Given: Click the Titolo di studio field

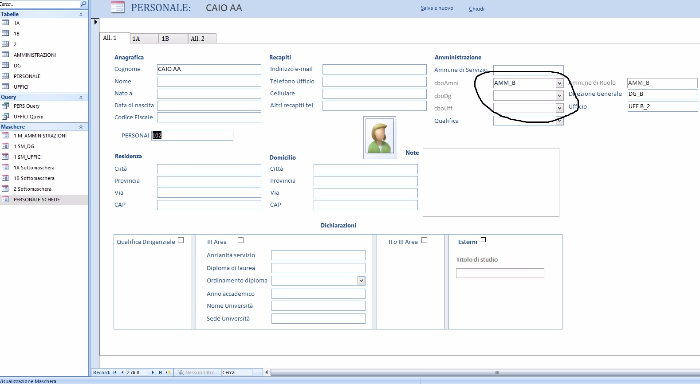Looking at the screenshot, I should (x=500, y=273).
